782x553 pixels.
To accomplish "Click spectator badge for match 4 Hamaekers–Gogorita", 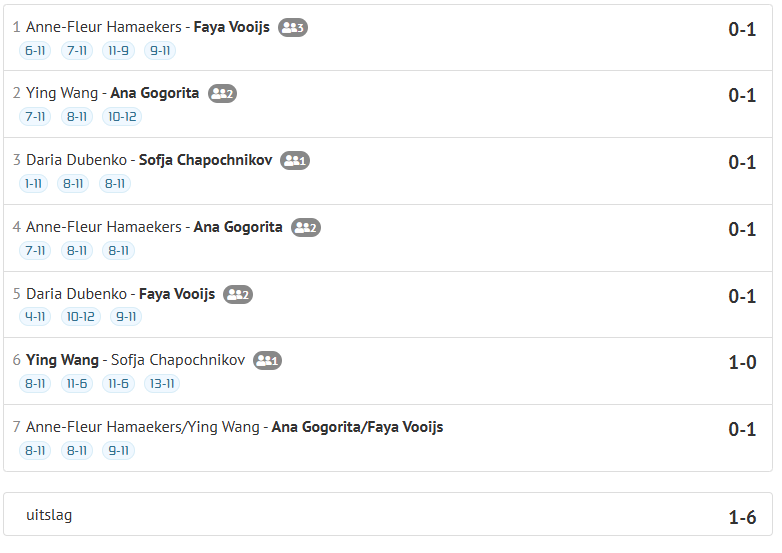I will point(306,228).
